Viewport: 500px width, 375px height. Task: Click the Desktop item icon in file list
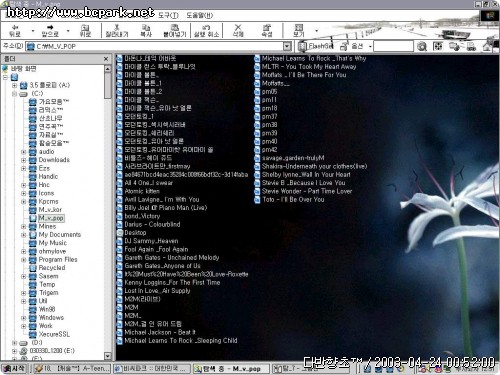coord(120,233)
